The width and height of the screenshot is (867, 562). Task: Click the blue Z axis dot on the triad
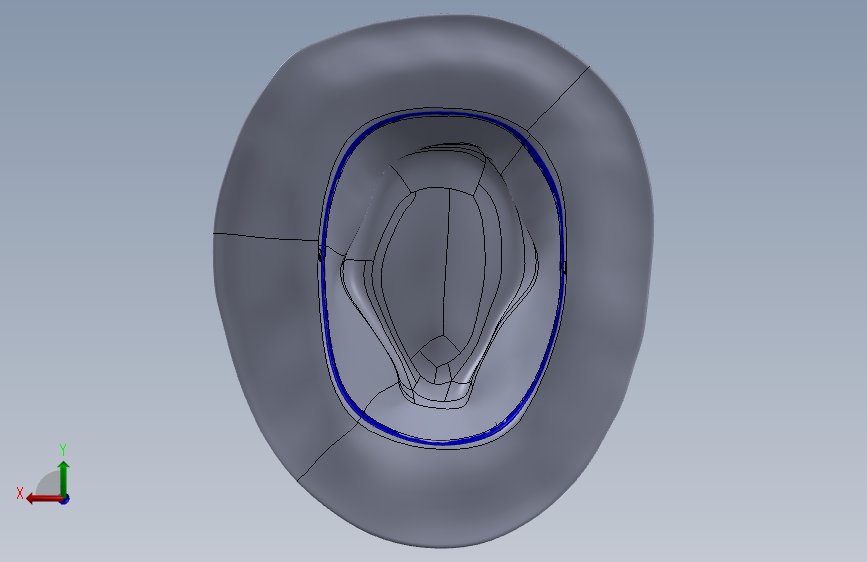[65, 500]
